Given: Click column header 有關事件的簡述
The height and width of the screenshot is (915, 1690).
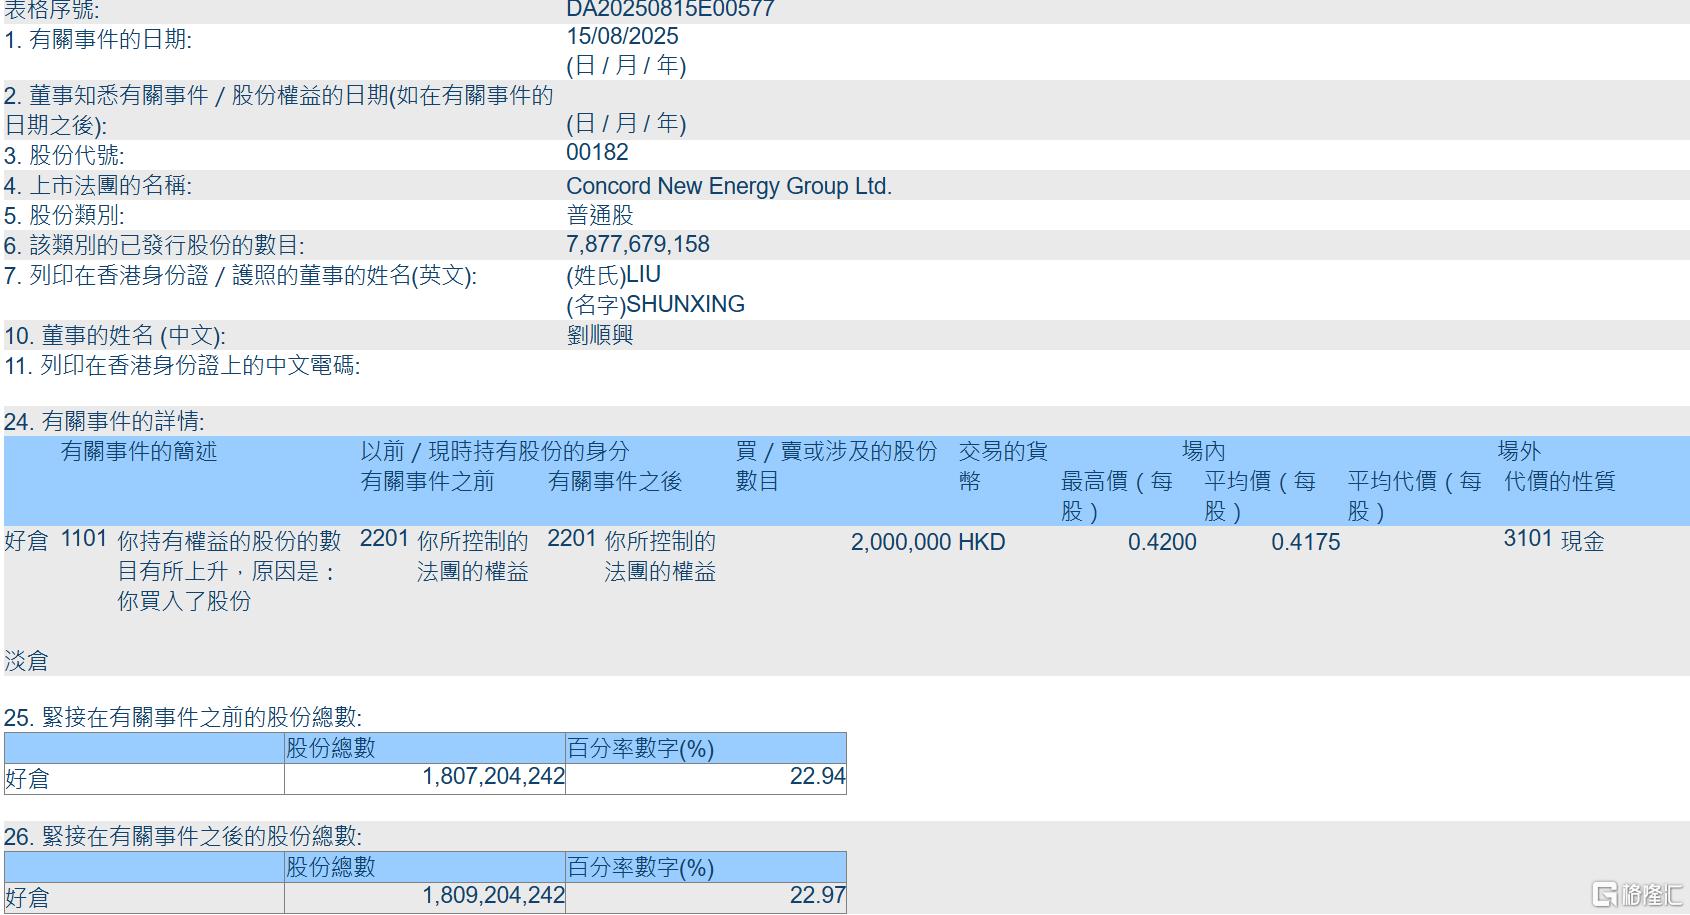Looking at the screenshot, I should pos(139,452).
